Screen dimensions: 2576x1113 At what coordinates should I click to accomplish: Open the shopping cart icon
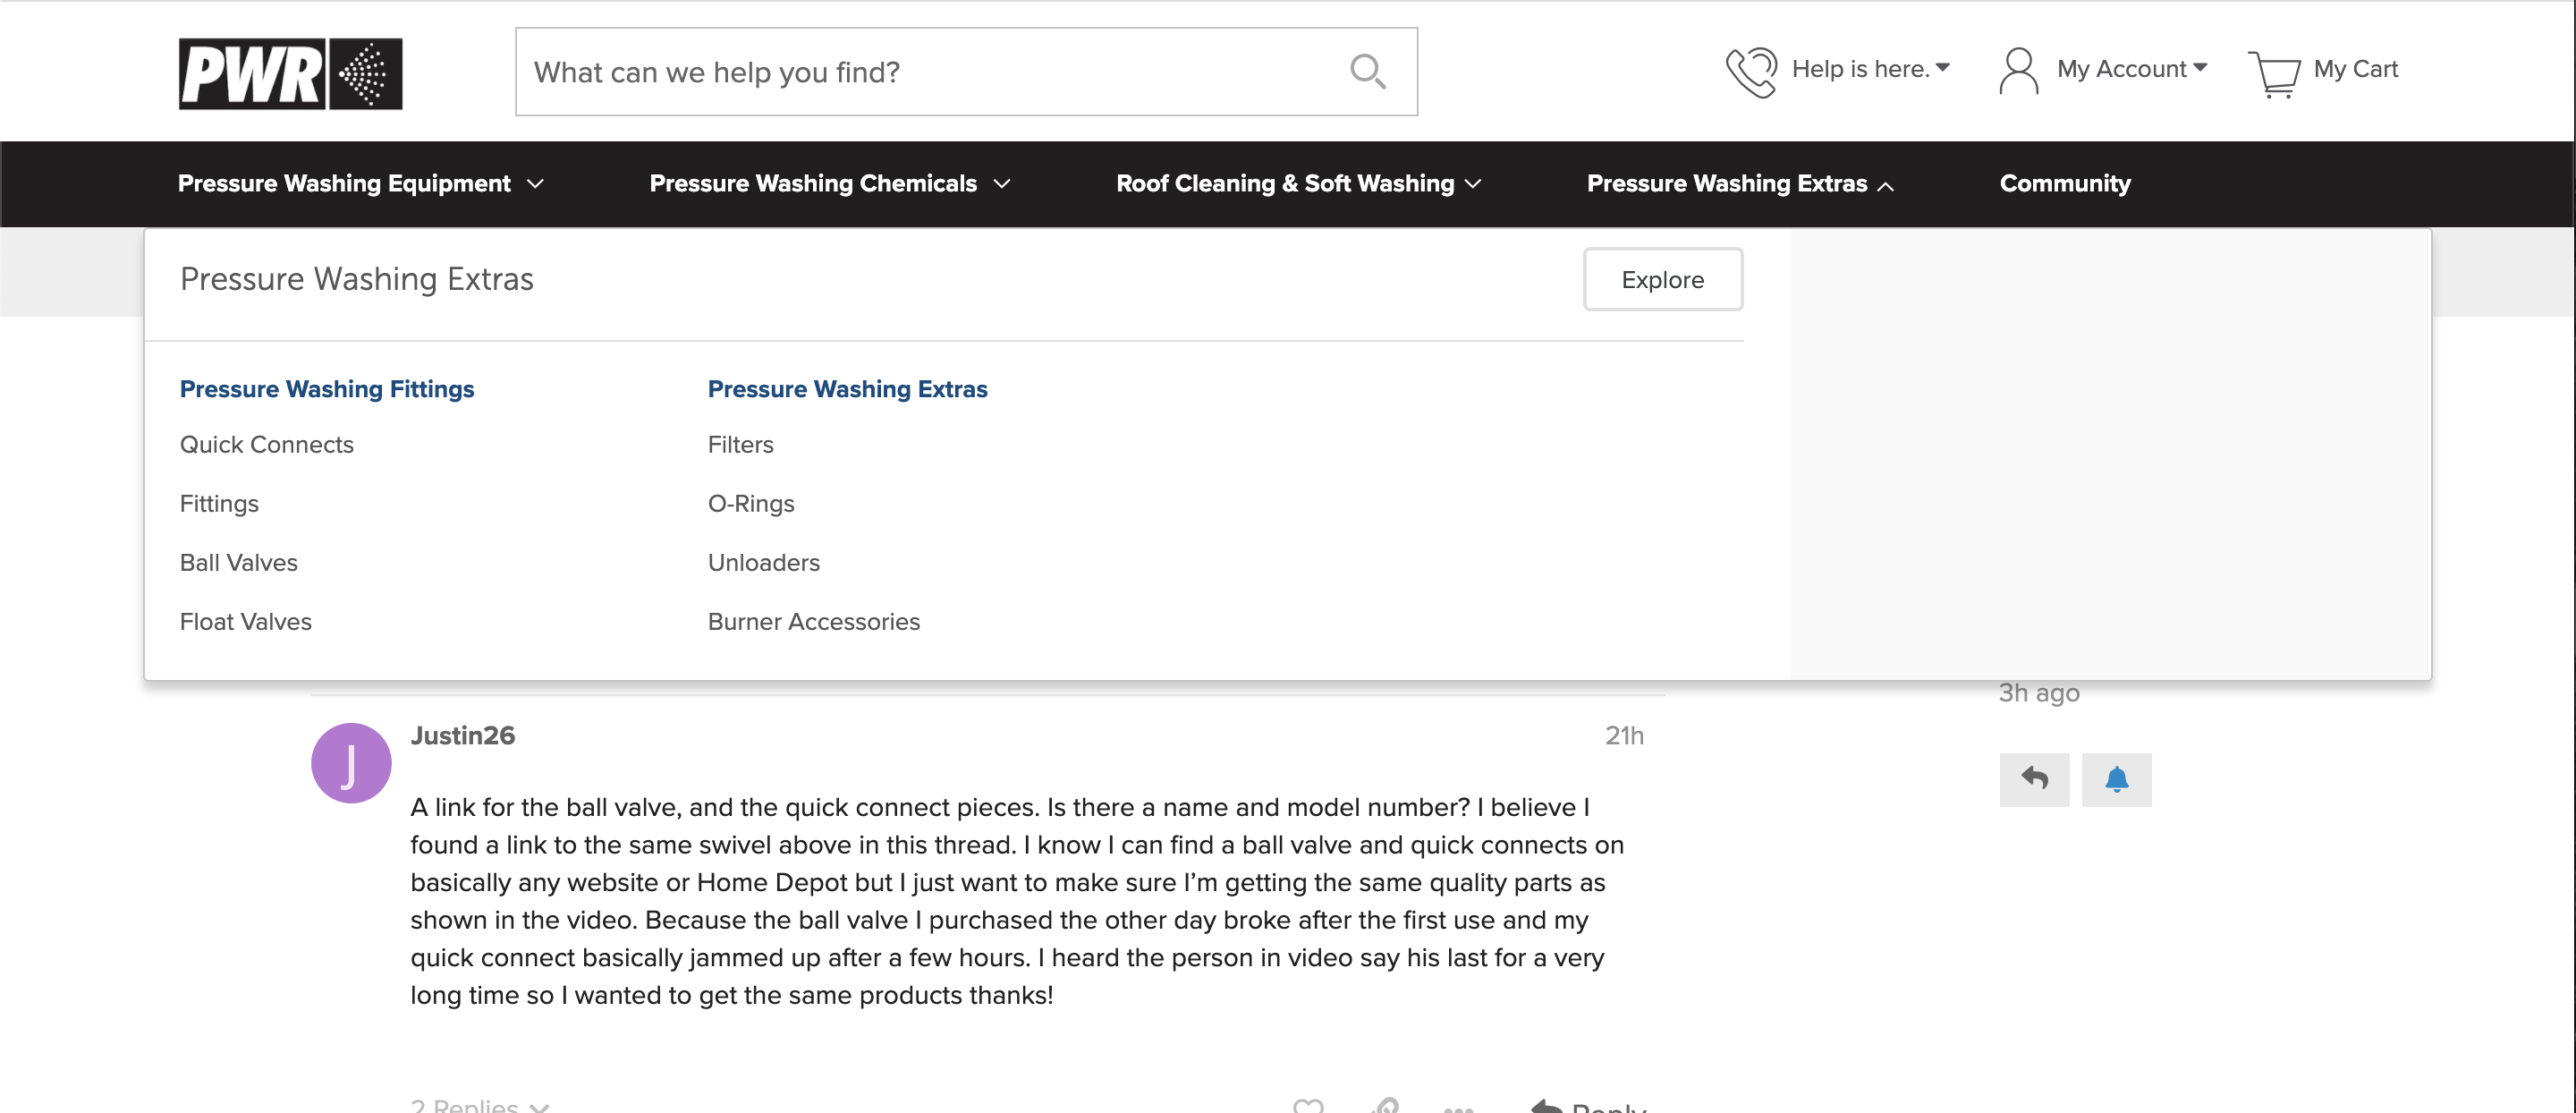coord(2274,73)
